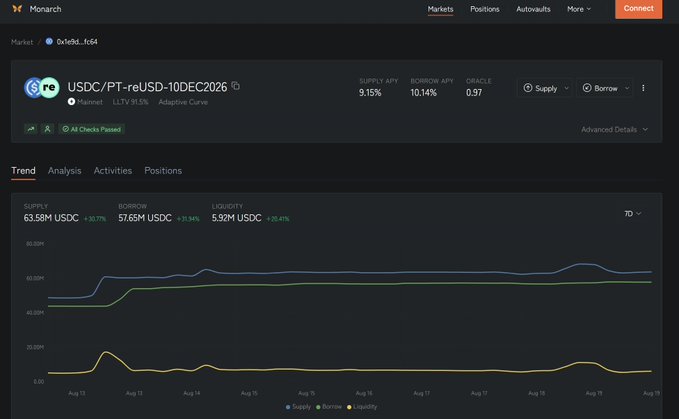Open the 7D timeframe dropdown
This screenshot has width=679, height=419.
point(633,213)
